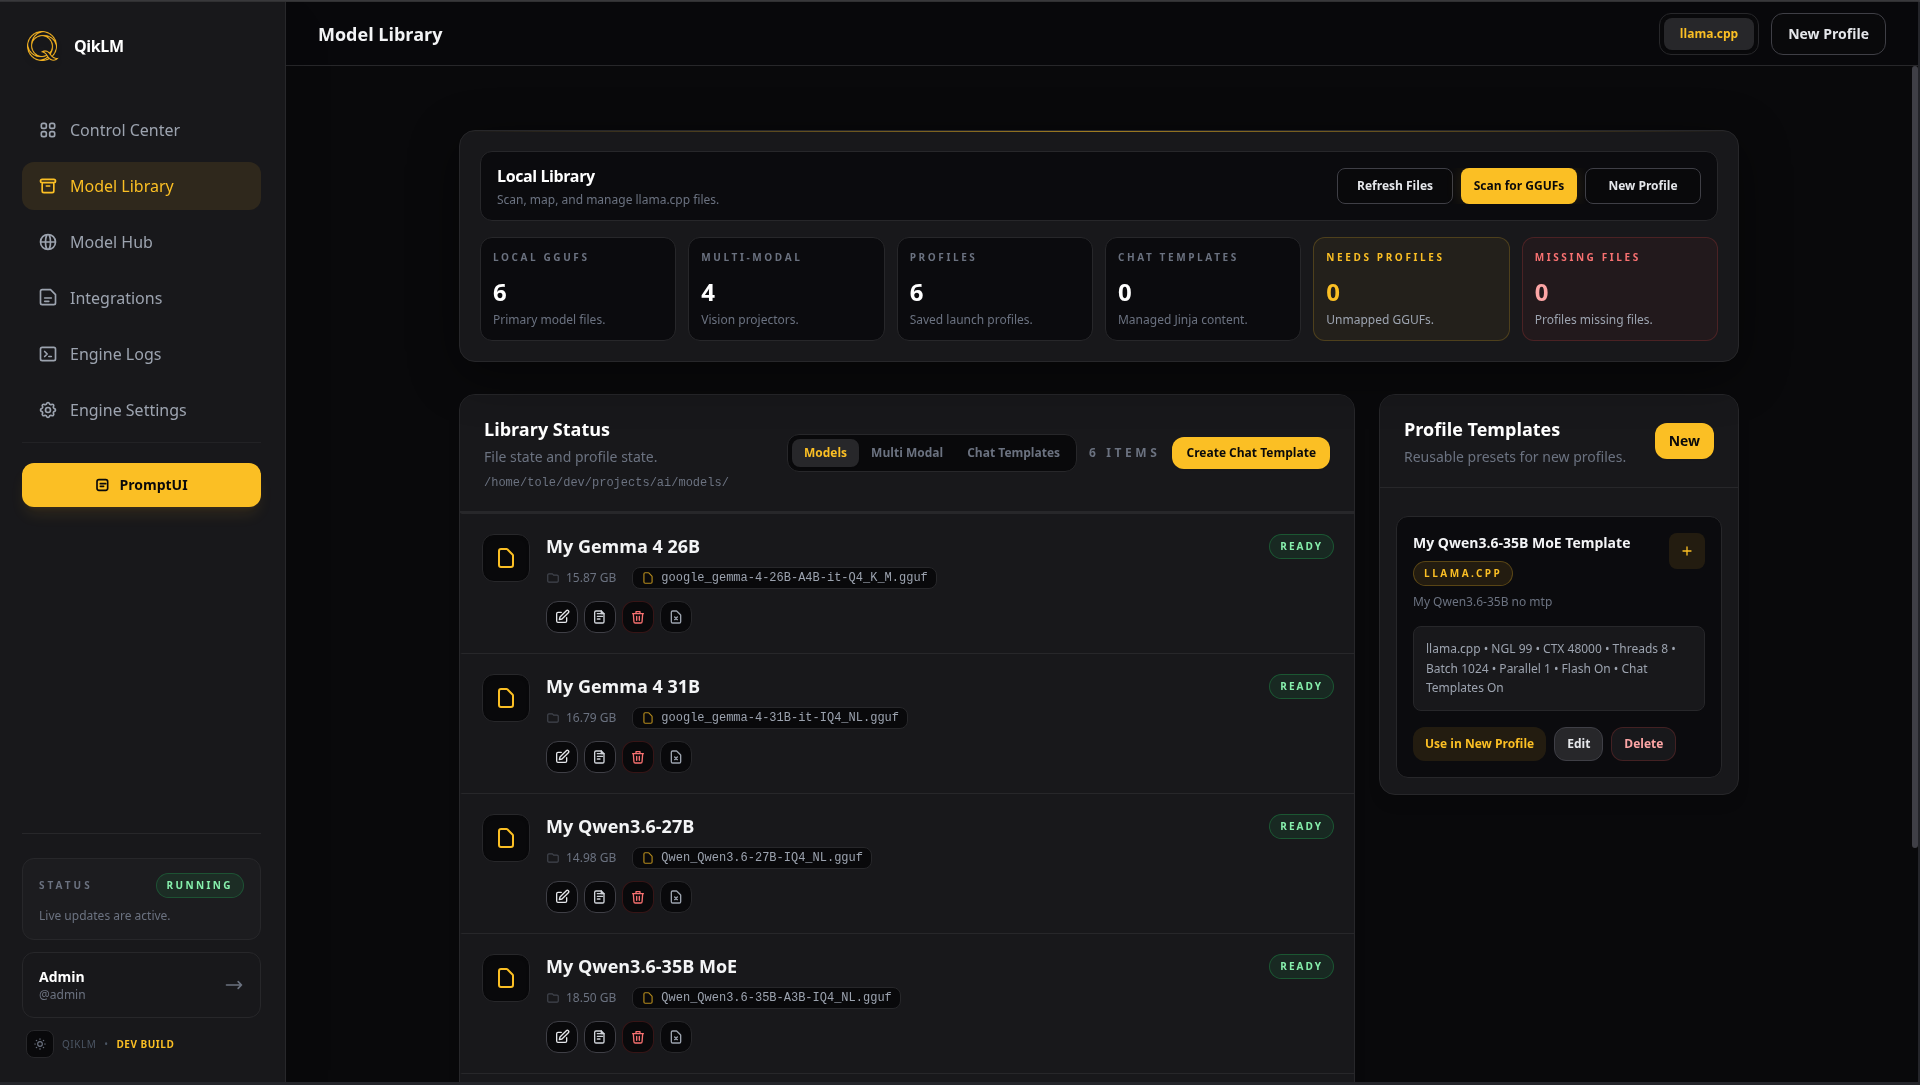Image resolution: width=1920 pixels, height=1085 pixels.
Task: Launch PromptUI from the sidebar
Action: coord(141,485)
